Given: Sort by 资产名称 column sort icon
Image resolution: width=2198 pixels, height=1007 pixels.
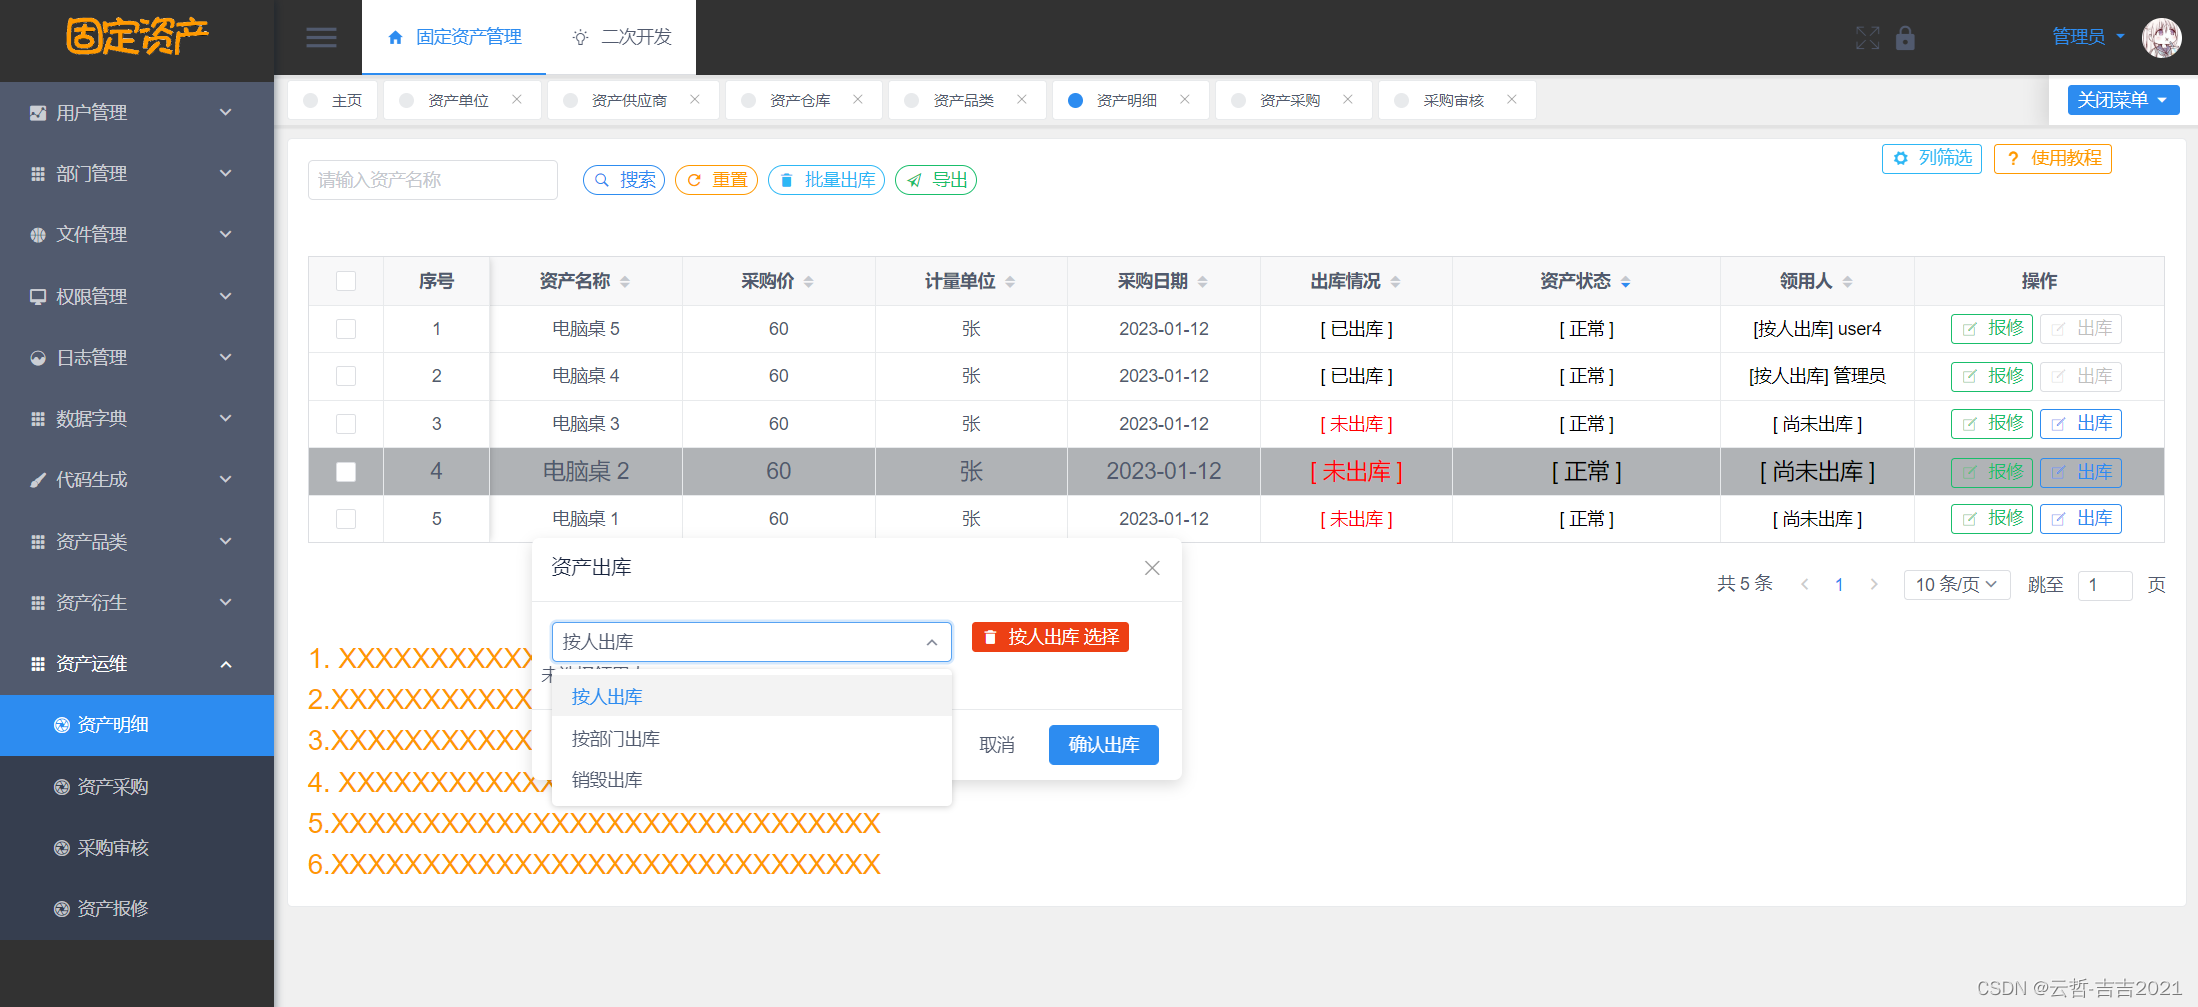Looking at the screenshot, I should [x=625, y=282].
